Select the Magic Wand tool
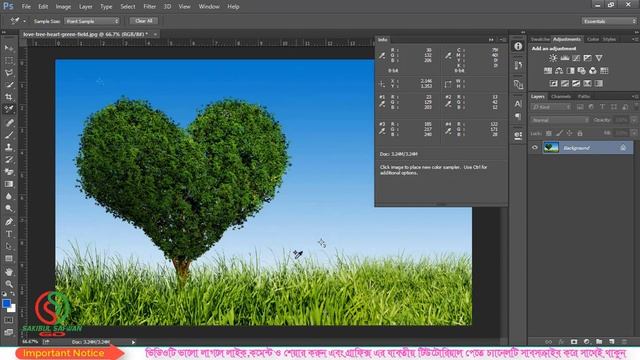640x360 pixels. pyautogui.click(x=9, y=85)
